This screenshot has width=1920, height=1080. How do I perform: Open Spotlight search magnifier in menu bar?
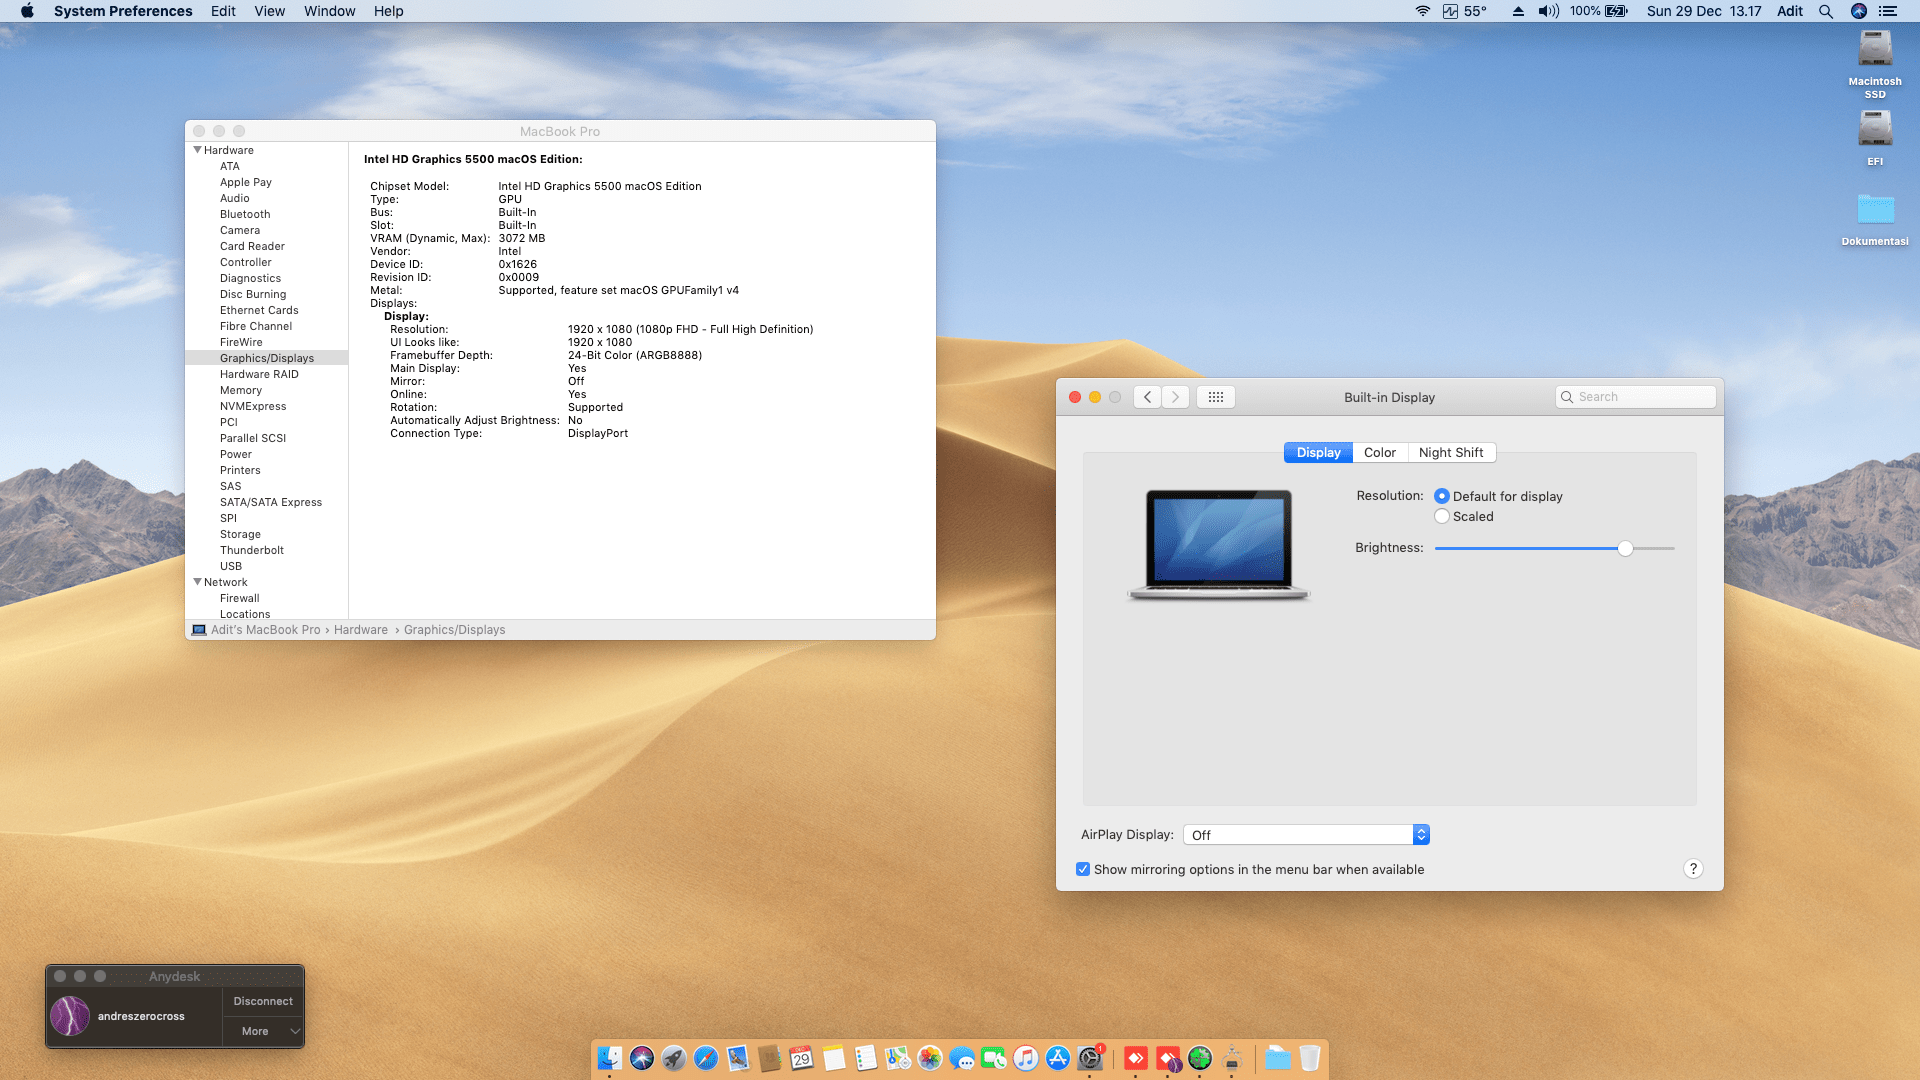pos(1826,11)
